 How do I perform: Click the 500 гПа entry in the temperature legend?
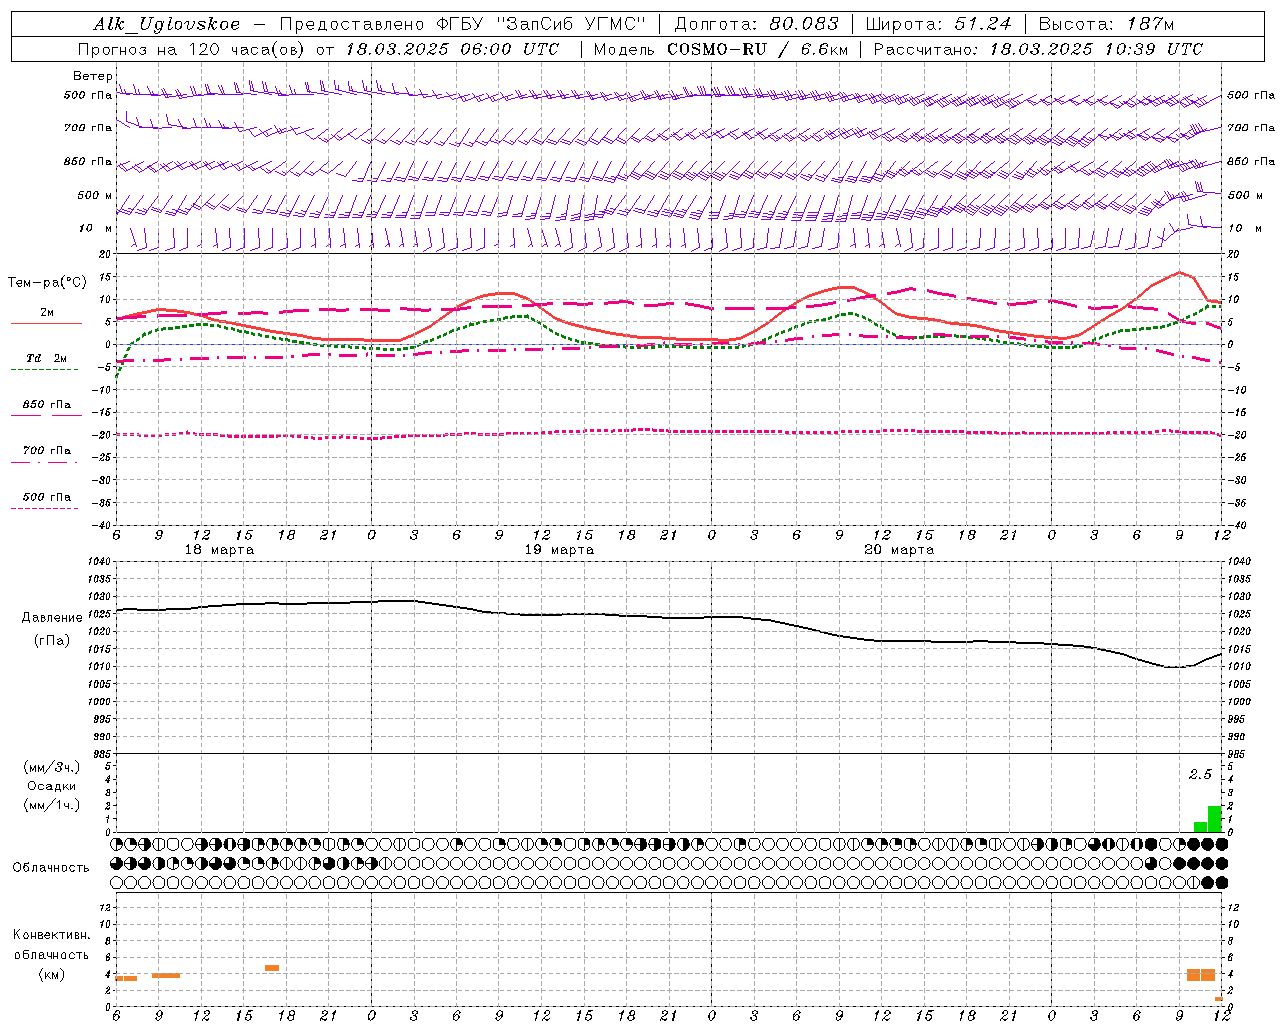coord(47,497)
